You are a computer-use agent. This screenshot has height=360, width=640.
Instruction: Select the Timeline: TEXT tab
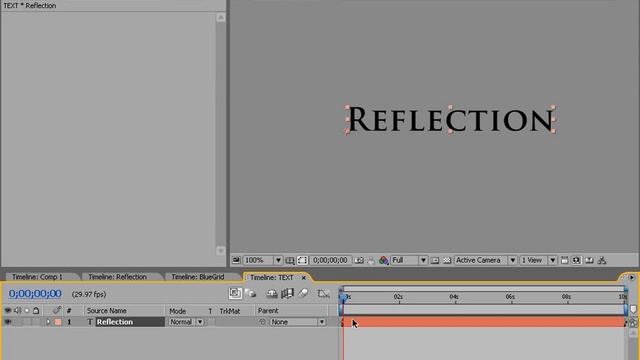click(x=271, y=277)
